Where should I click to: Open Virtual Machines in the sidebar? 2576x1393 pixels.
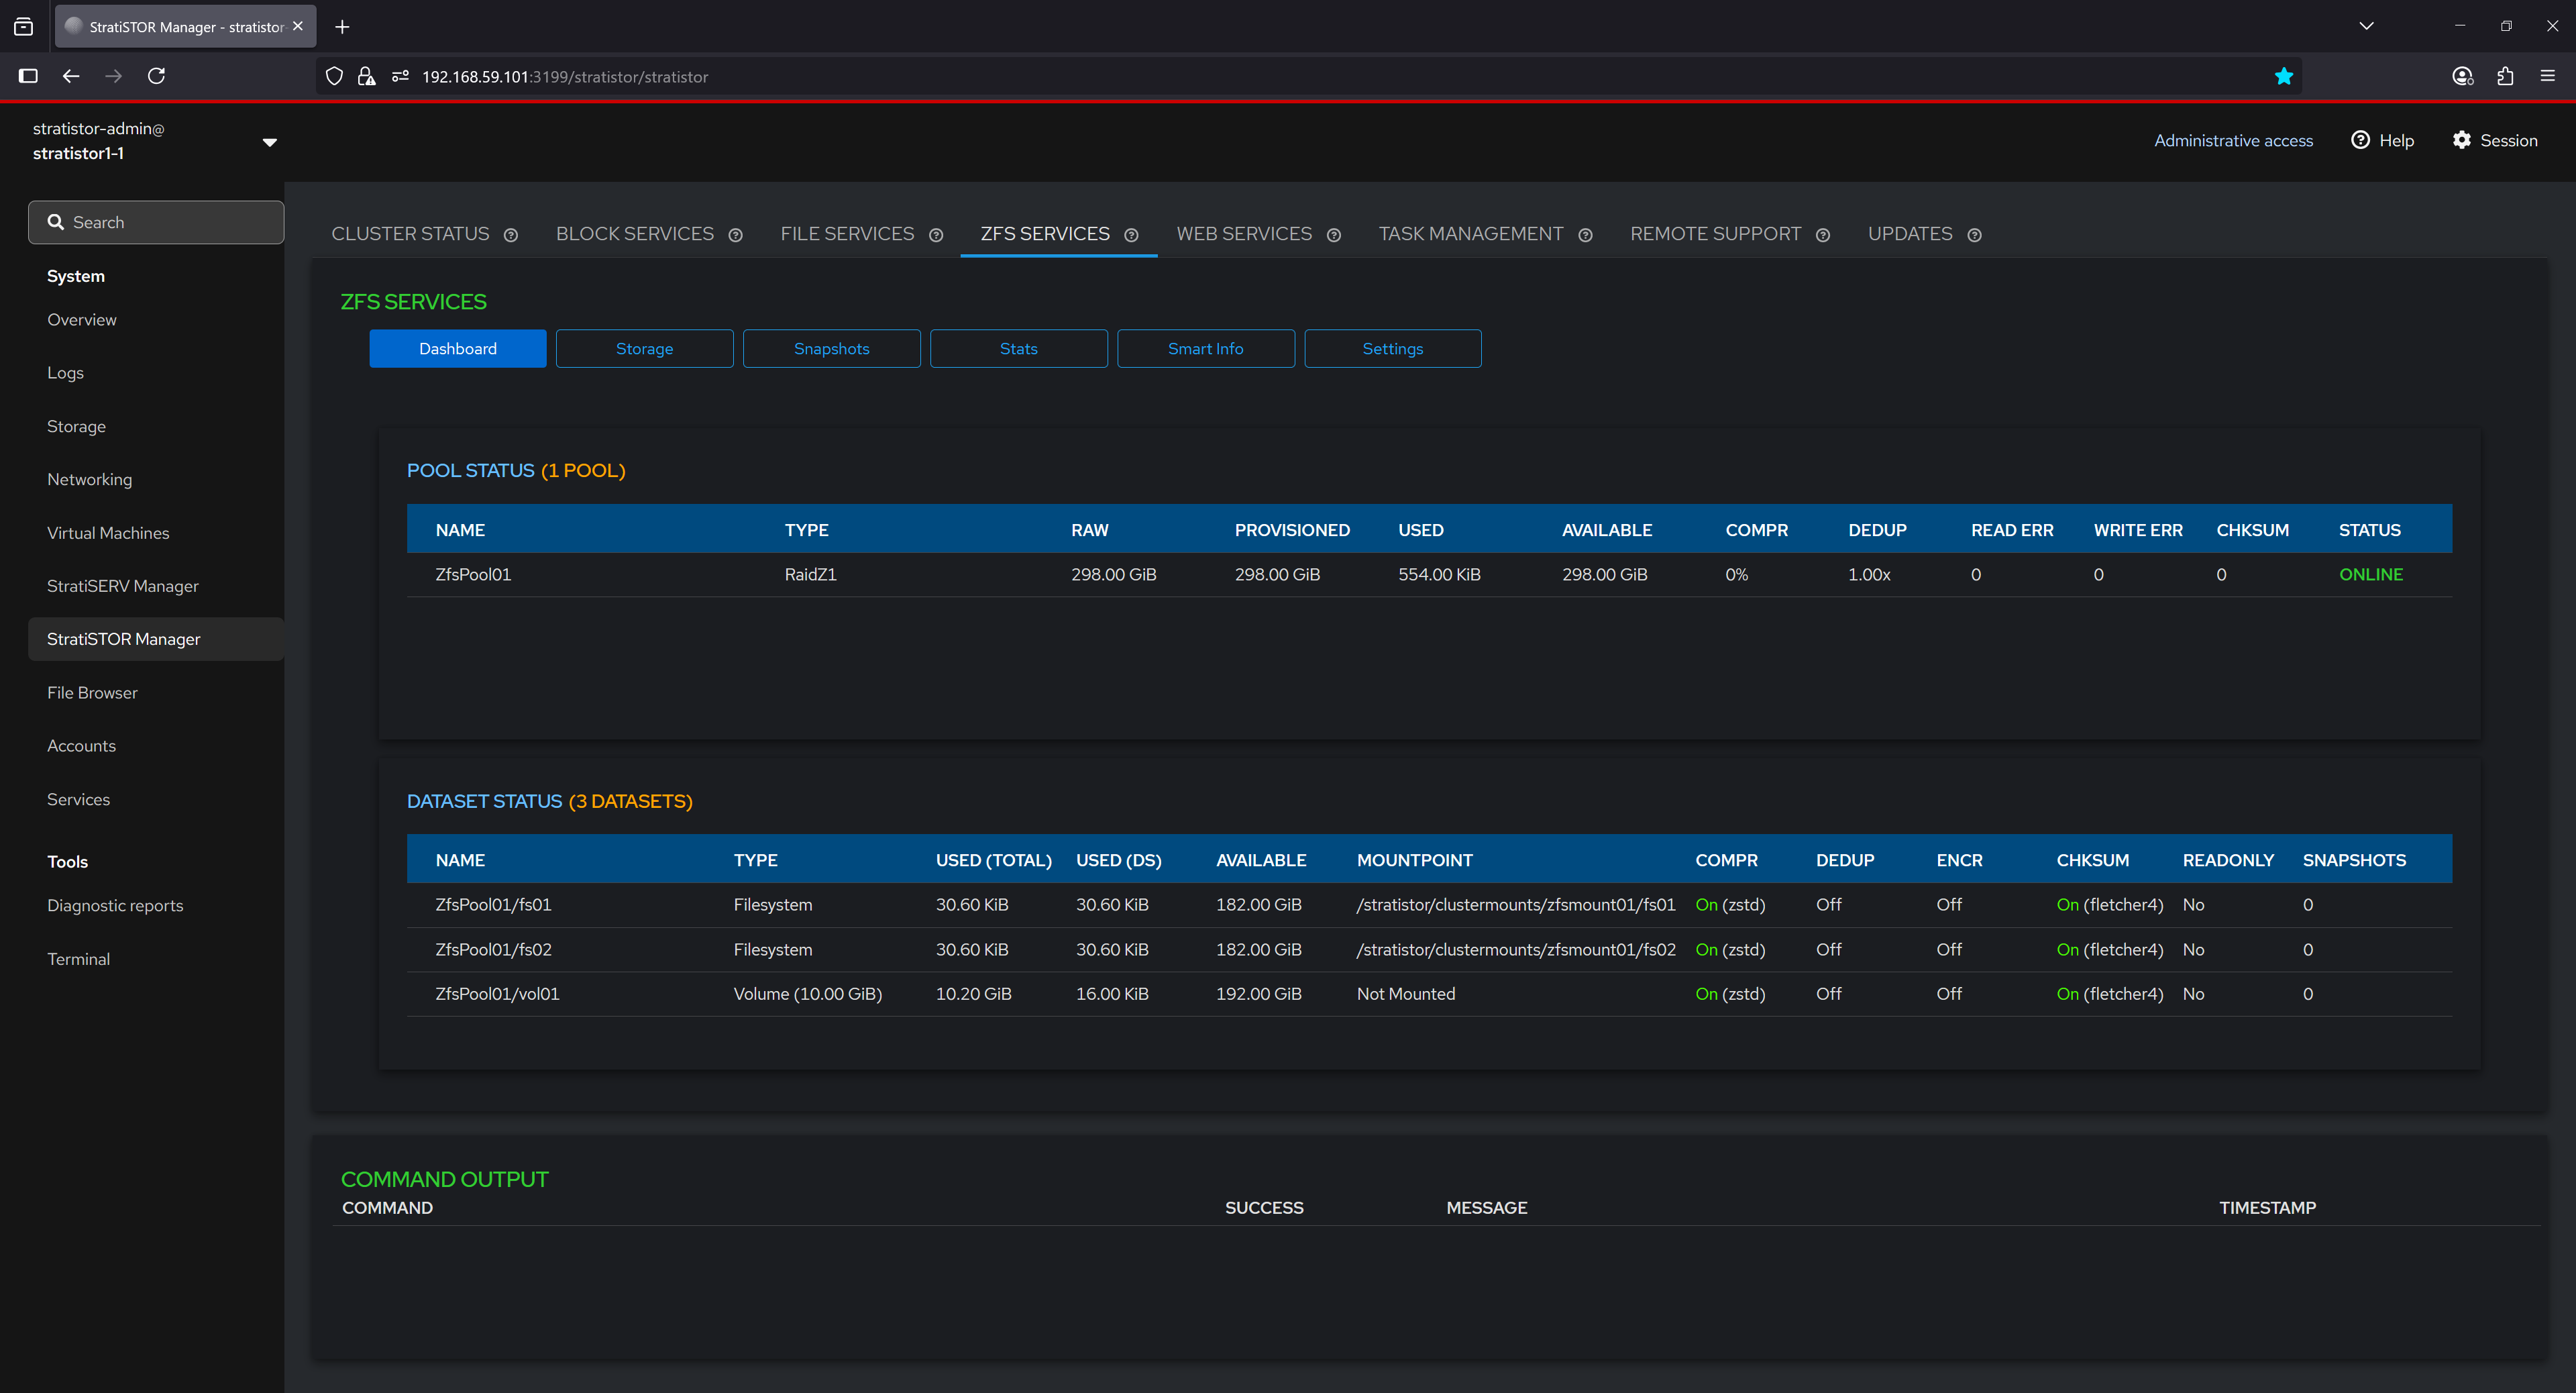tap(108, 532)
